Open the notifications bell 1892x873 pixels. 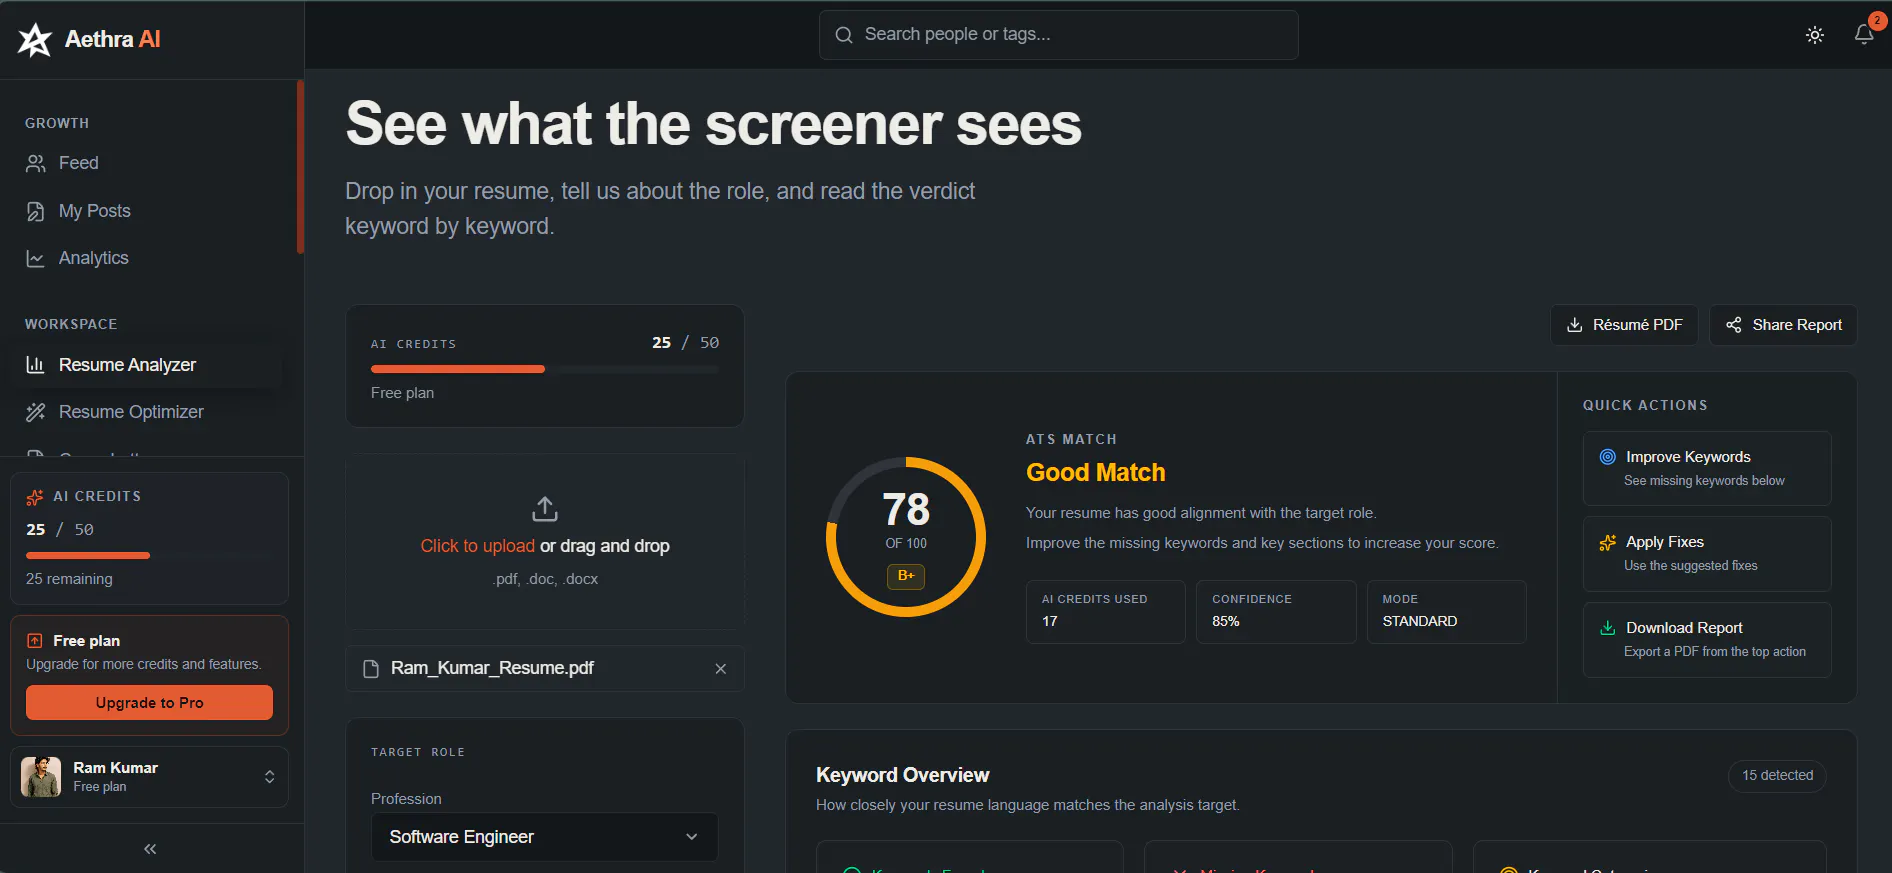click(x=1864, y=34)
